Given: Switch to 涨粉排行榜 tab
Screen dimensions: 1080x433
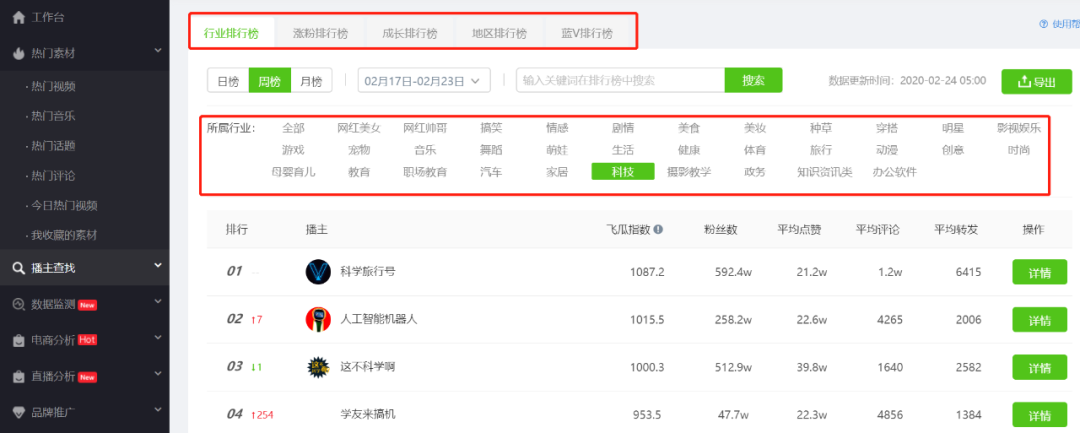Looking at the screenshot, I should (x=320, y=33).
